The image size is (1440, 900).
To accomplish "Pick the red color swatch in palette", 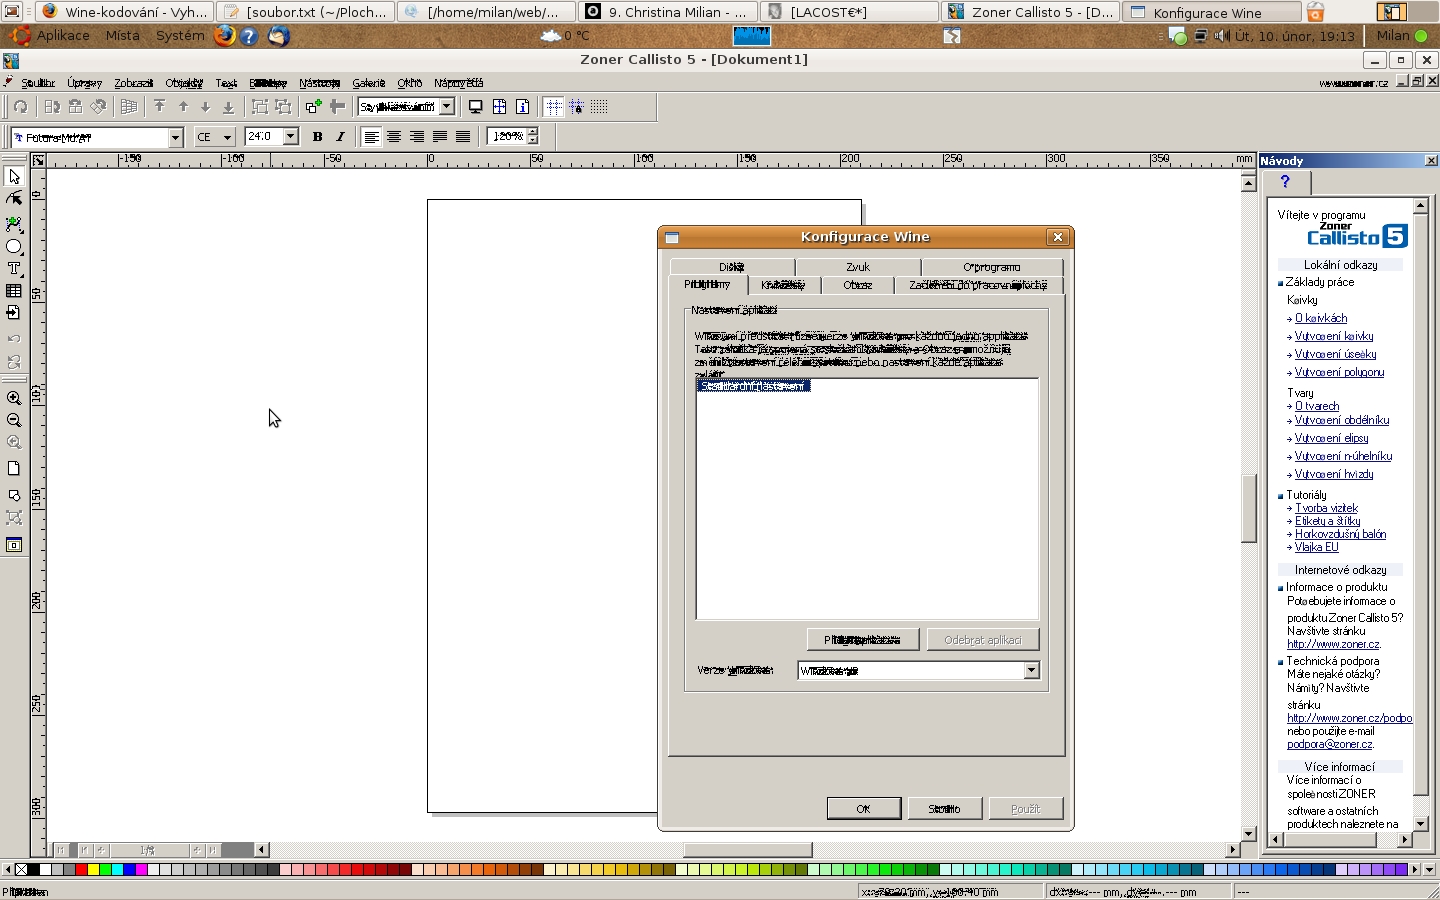I will [82, 870].
